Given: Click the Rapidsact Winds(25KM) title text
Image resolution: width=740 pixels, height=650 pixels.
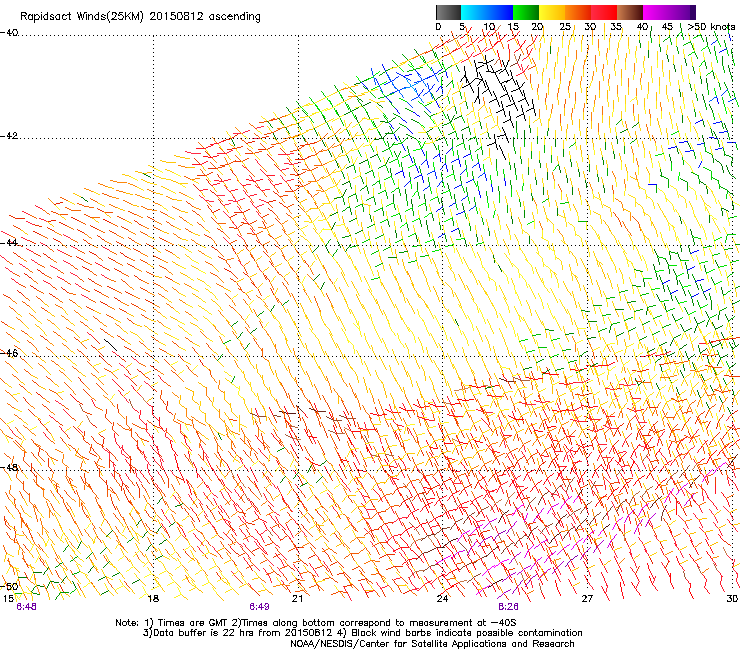Looking at the screenshot, I should pos(83,17).
